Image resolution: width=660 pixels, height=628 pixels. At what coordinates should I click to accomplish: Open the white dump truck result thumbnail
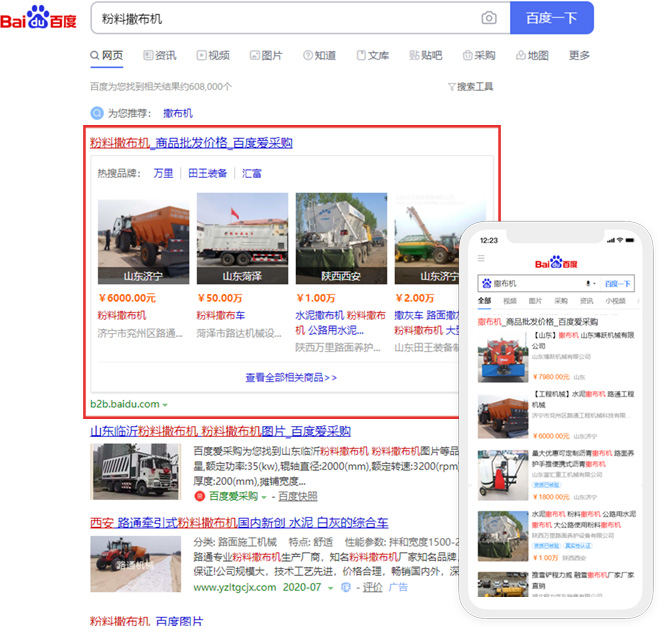pos(136,472)
